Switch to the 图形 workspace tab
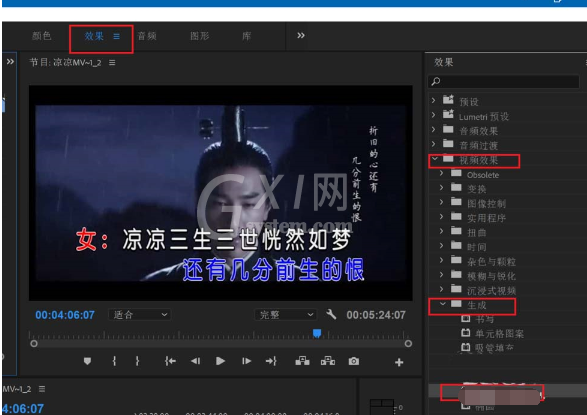 (200, 36)
